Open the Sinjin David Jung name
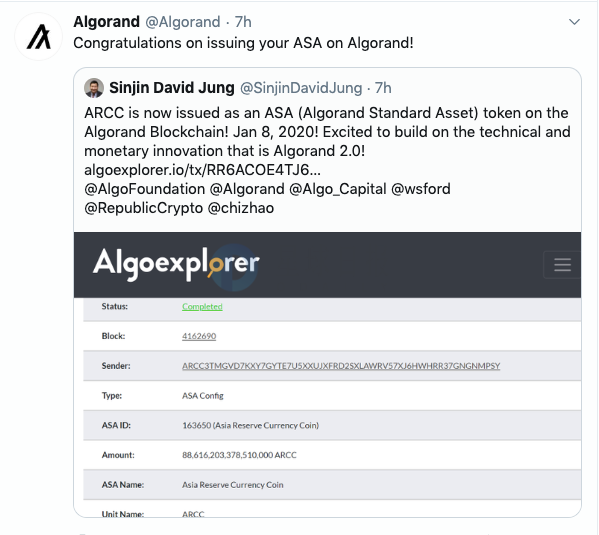The image size is (599, 535). (172, 88)
